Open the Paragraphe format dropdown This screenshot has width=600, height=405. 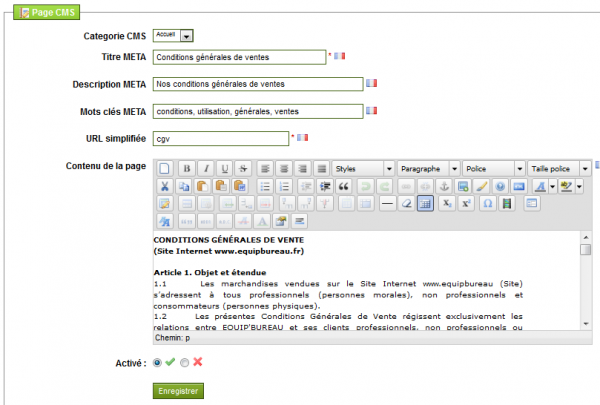(x=428, y=168)
